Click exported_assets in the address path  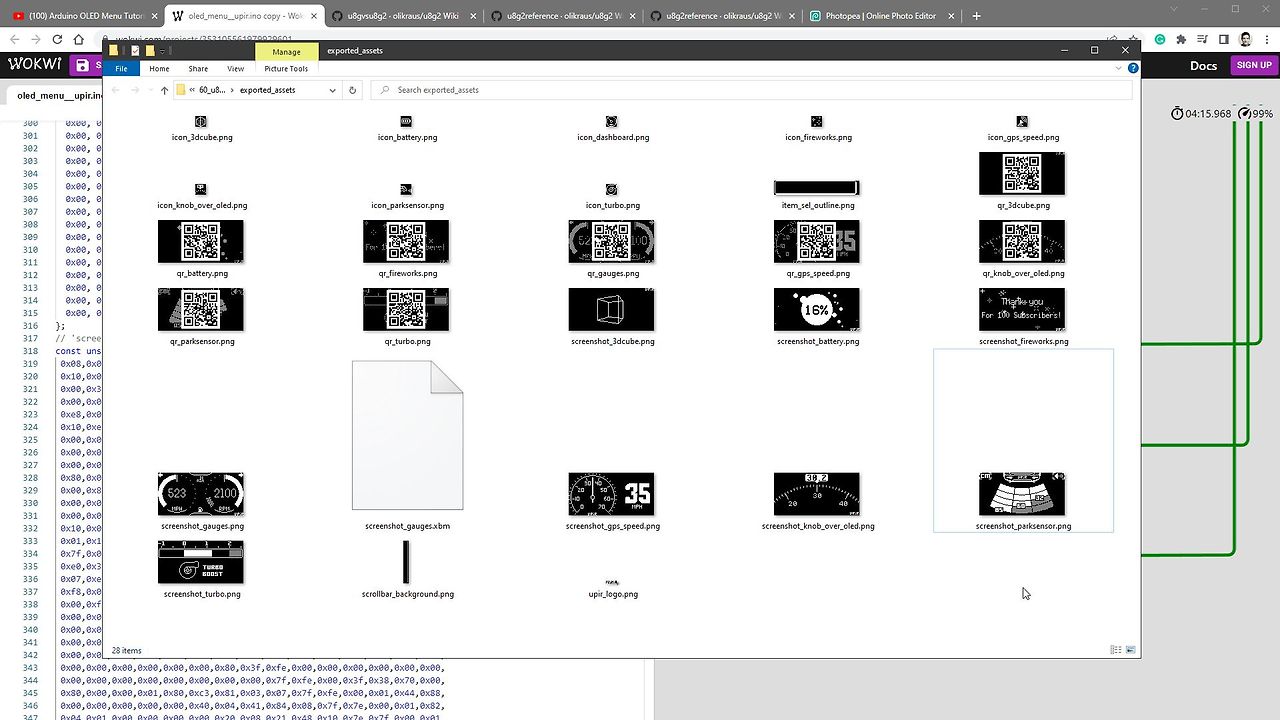(267, 90)
